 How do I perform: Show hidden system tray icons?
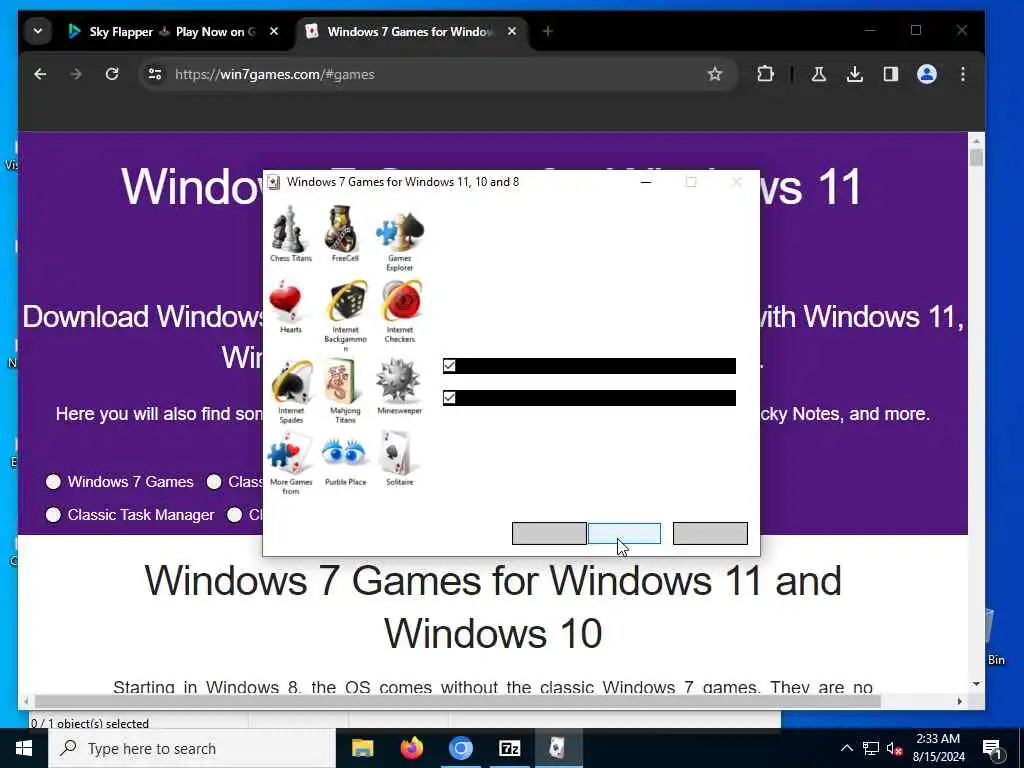click(x=846, y=748)
